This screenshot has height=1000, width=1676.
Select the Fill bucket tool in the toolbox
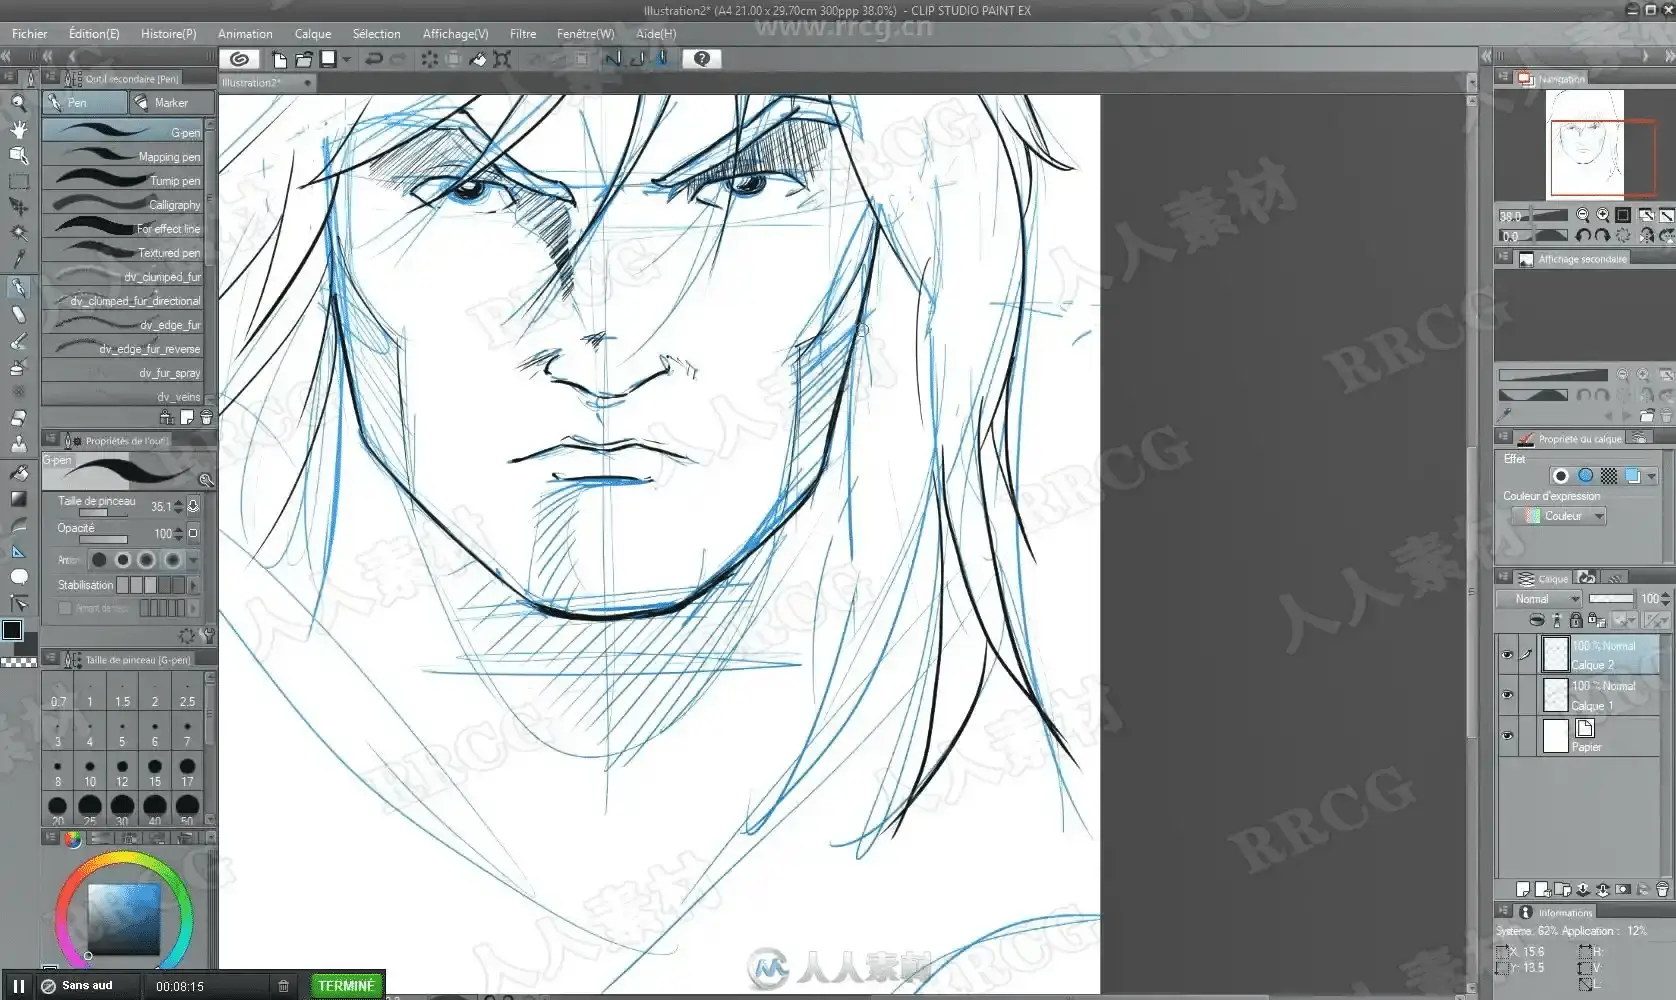coord(18,472)
